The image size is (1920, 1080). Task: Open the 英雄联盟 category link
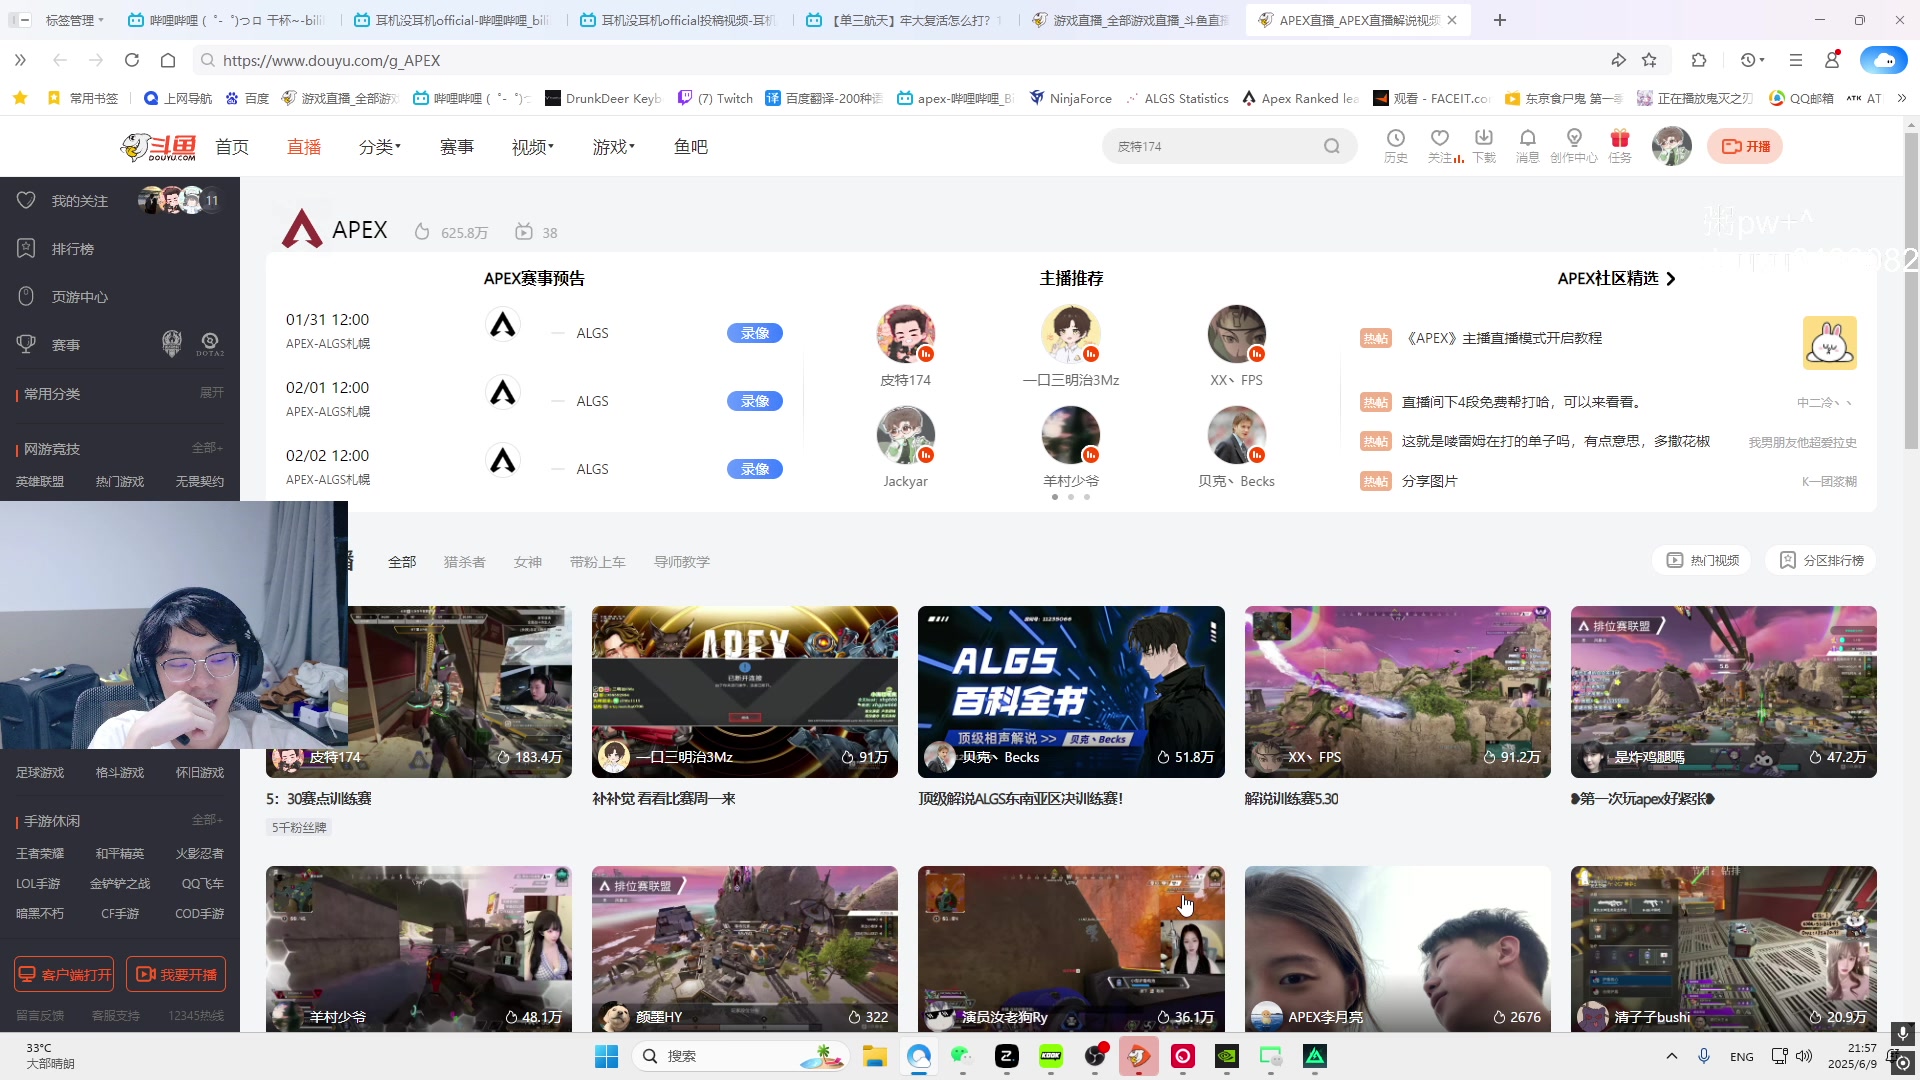pos(40,482)
